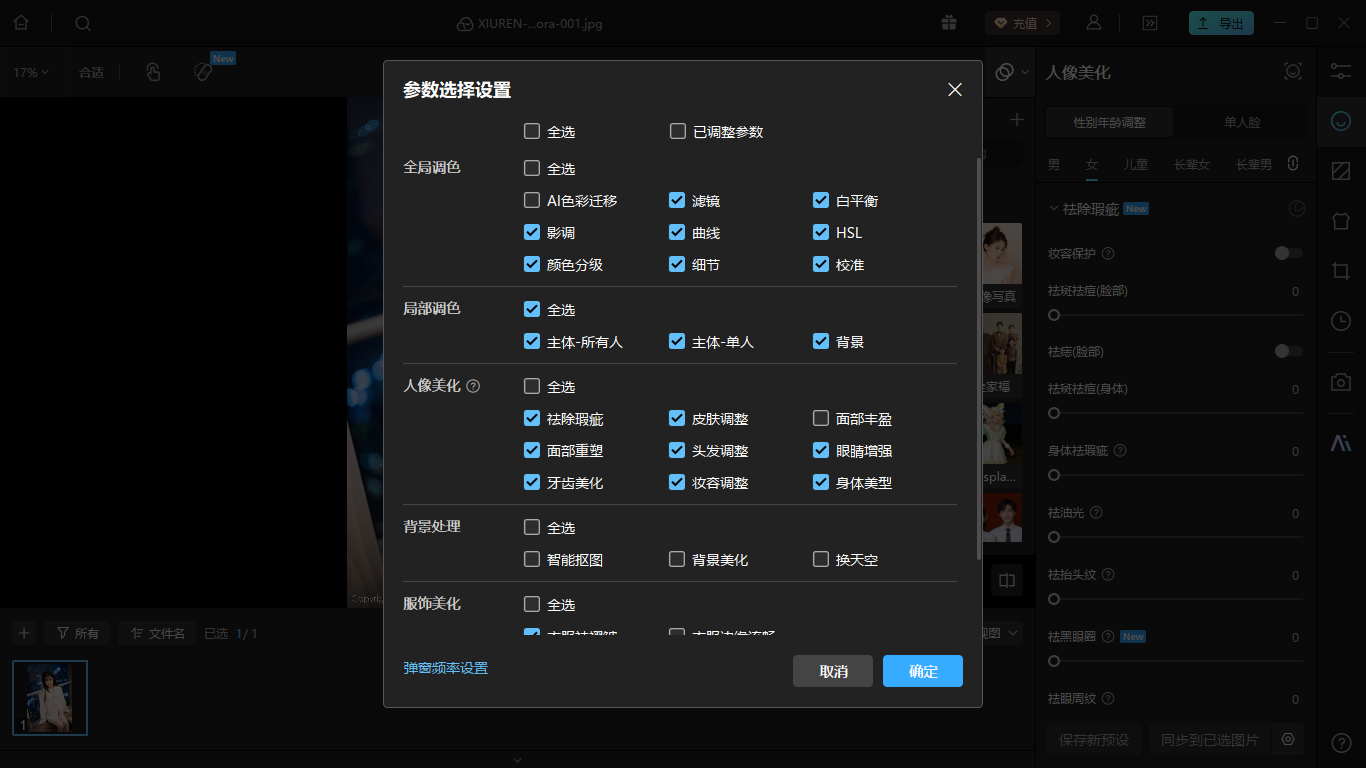
Task: Open the history clock icon in right sidebar
Action: (x=1341, y=321)
